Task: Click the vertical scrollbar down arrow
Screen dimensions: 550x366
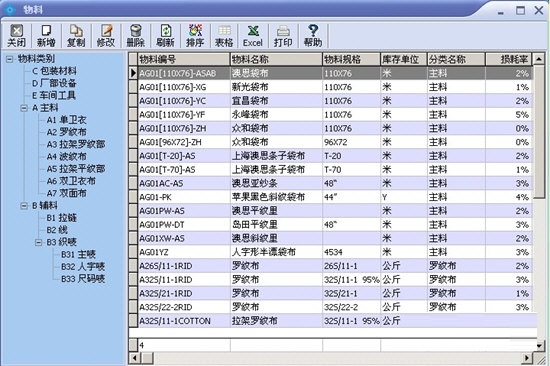Action: click(540, 346)
